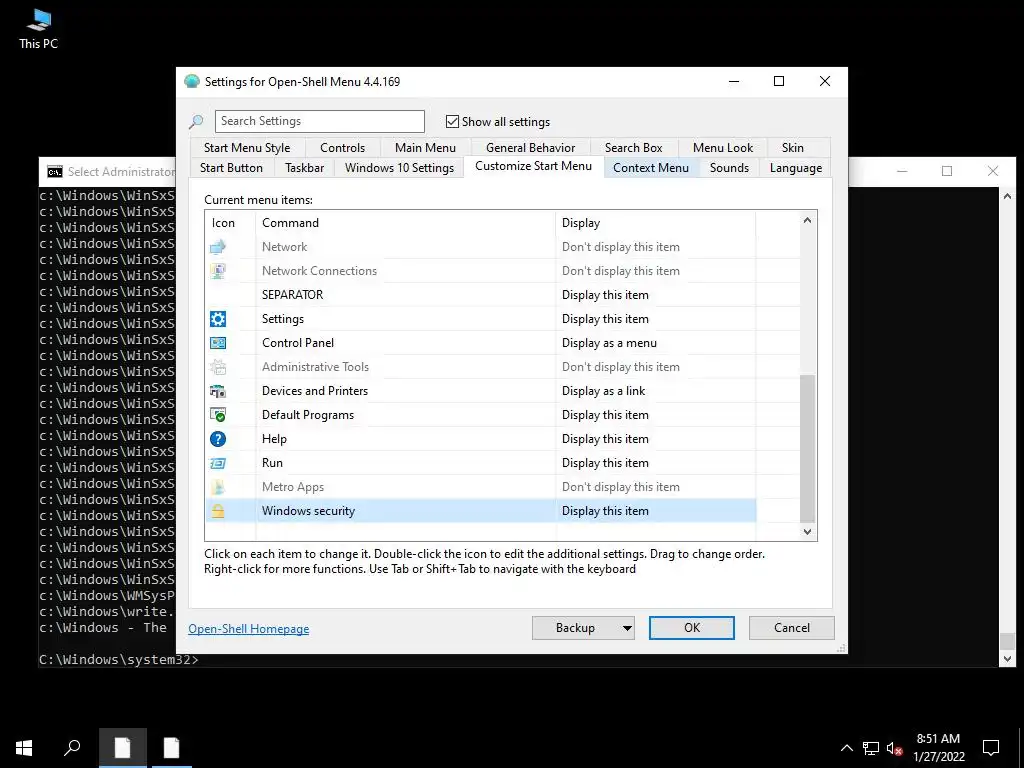Show hidden tray icons chevron
Viewport: 1024px width, 768px height.
(846, 748)
